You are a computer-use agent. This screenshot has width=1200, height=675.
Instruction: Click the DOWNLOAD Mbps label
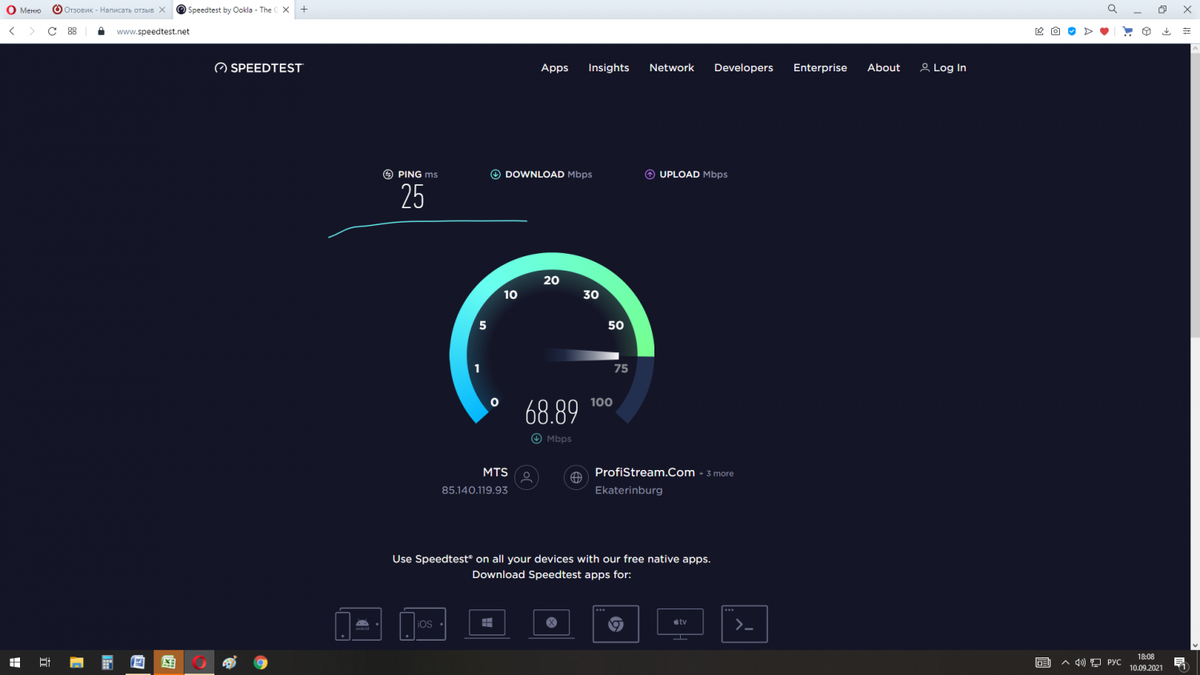(541, 174)
